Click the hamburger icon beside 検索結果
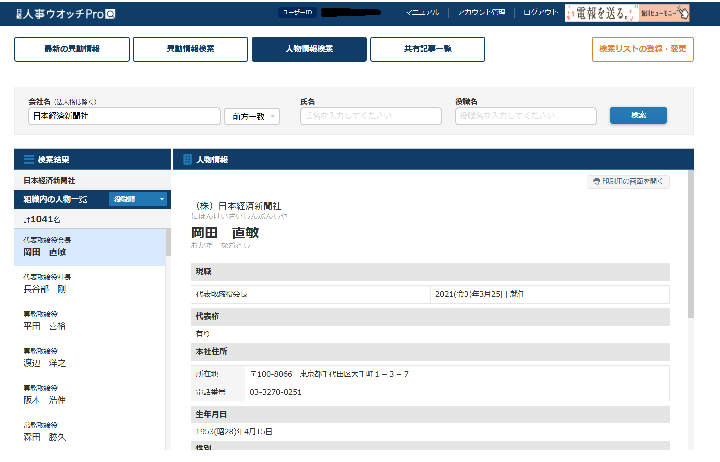Viewport: 720px width, 462px height. click(29, 159)
